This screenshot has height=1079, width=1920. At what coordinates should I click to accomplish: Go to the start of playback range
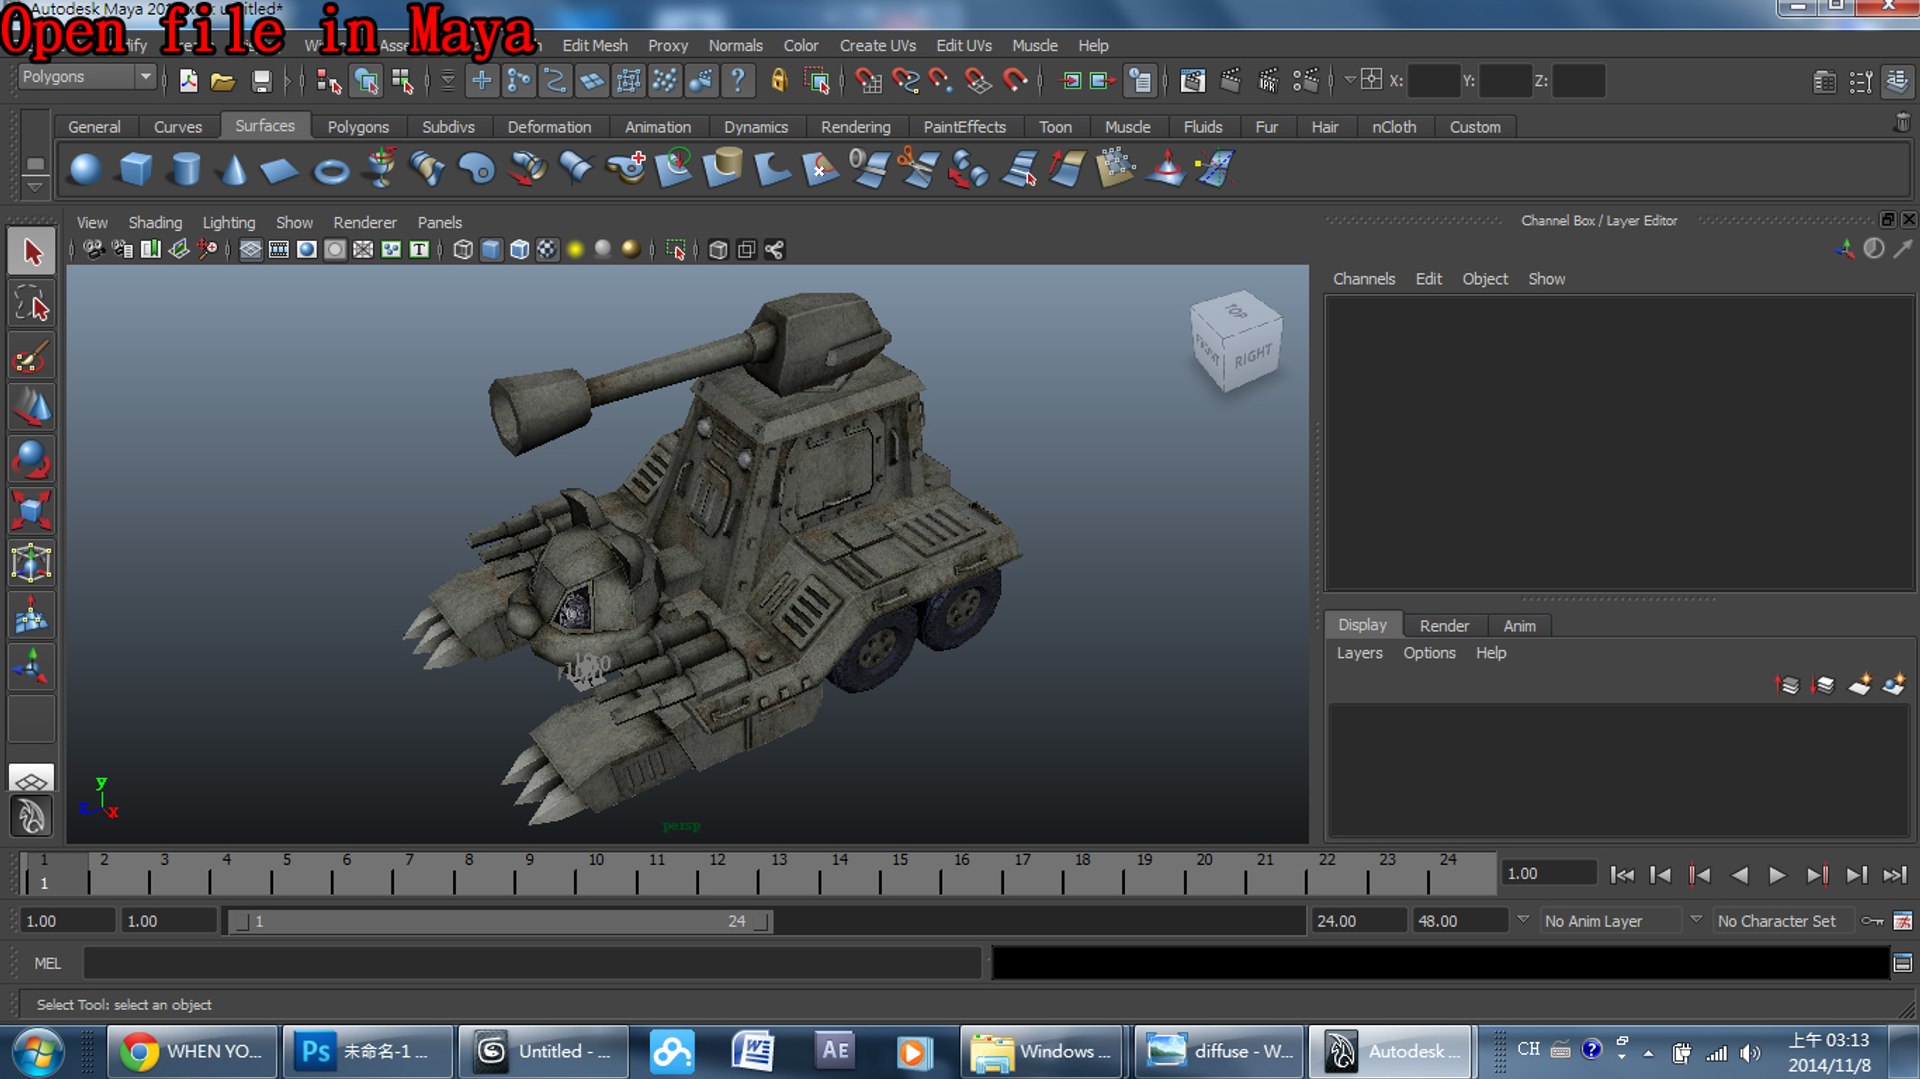1622,875
